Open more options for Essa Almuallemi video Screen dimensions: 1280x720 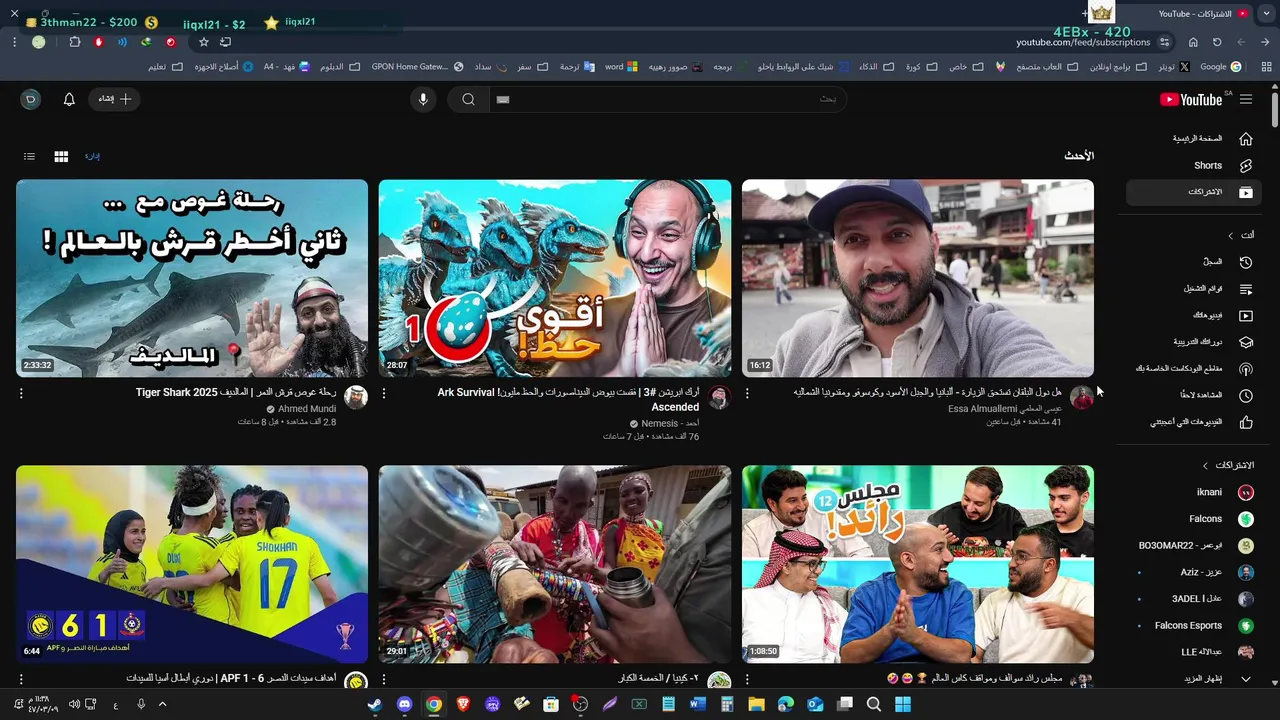[x=747, y=394]
